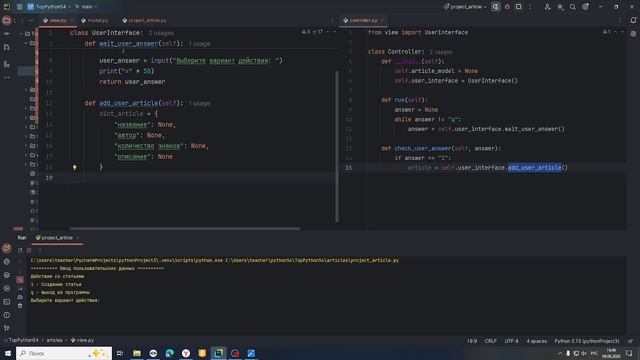
Task: Open Windows Start menu
Action: tap(8, 353)
